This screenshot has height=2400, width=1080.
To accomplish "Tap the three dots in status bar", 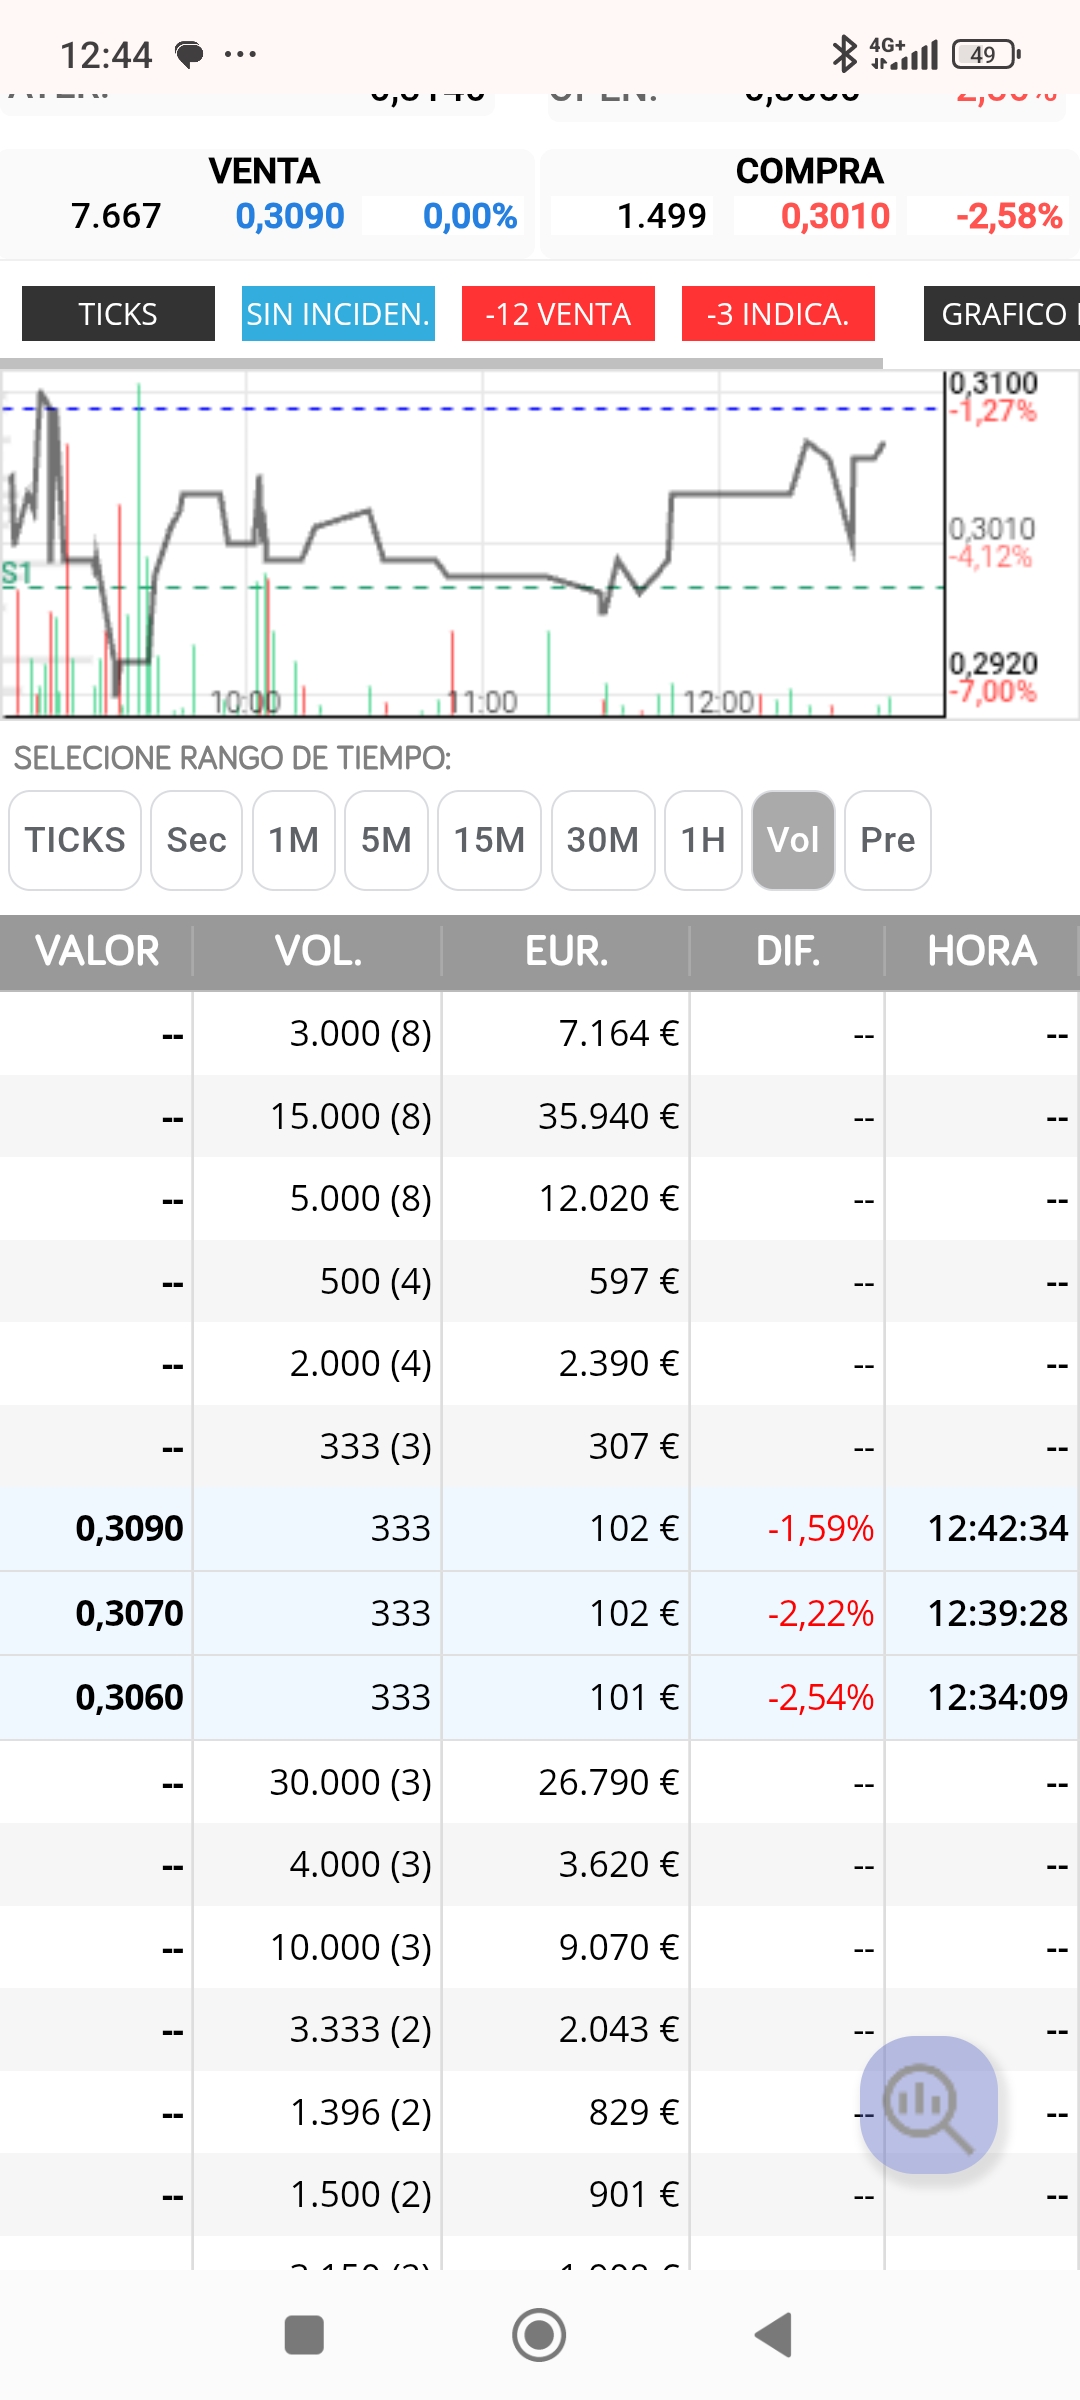I will point(240,54).
